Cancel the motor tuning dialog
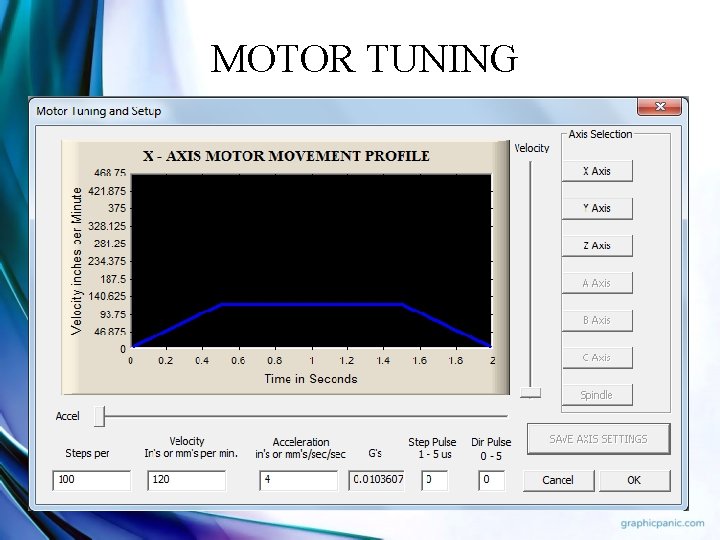Screen dimensions: 720x540 pyautogui.click(x=558, y=480)
